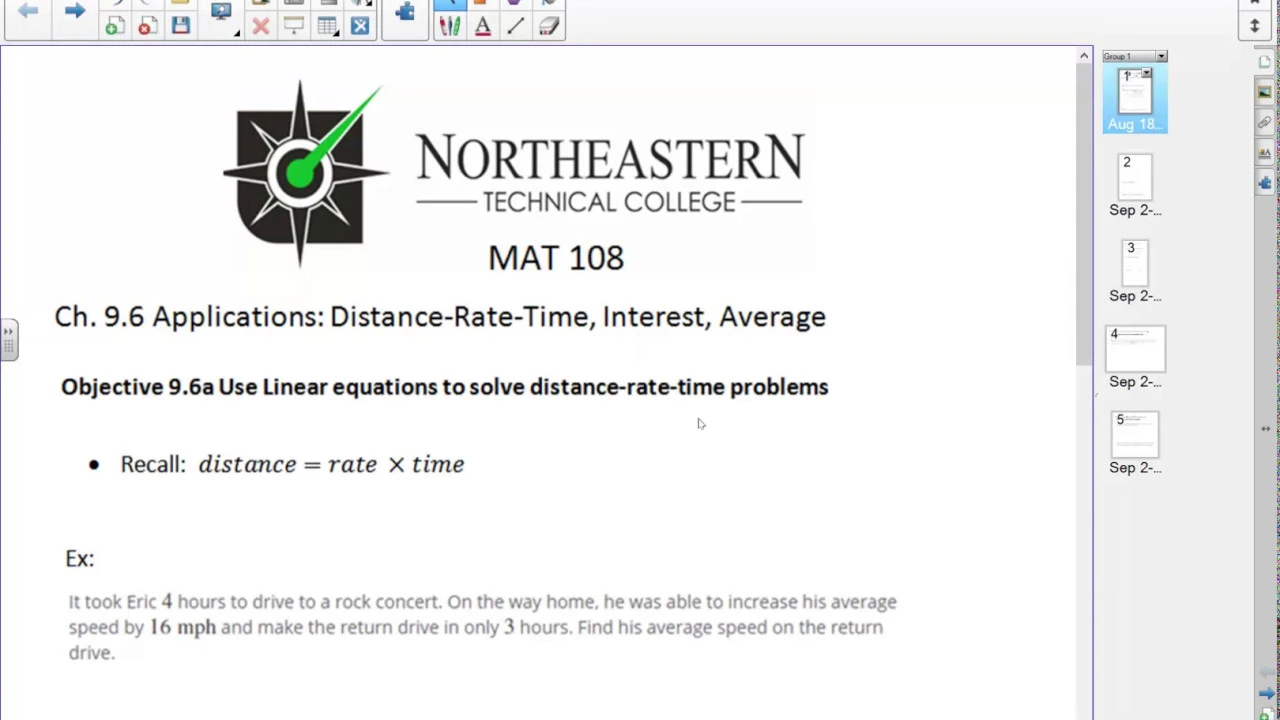Screen dimensions: 1280x720
Task: Click the 'Ex:' label
Action: click(x=80, y=559)
